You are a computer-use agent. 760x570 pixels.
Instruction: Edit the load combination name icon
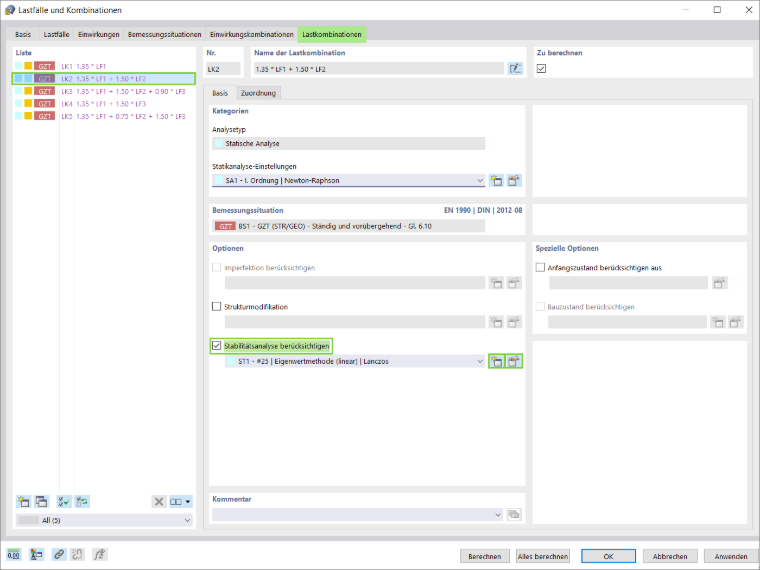click(x=515, y=69)
